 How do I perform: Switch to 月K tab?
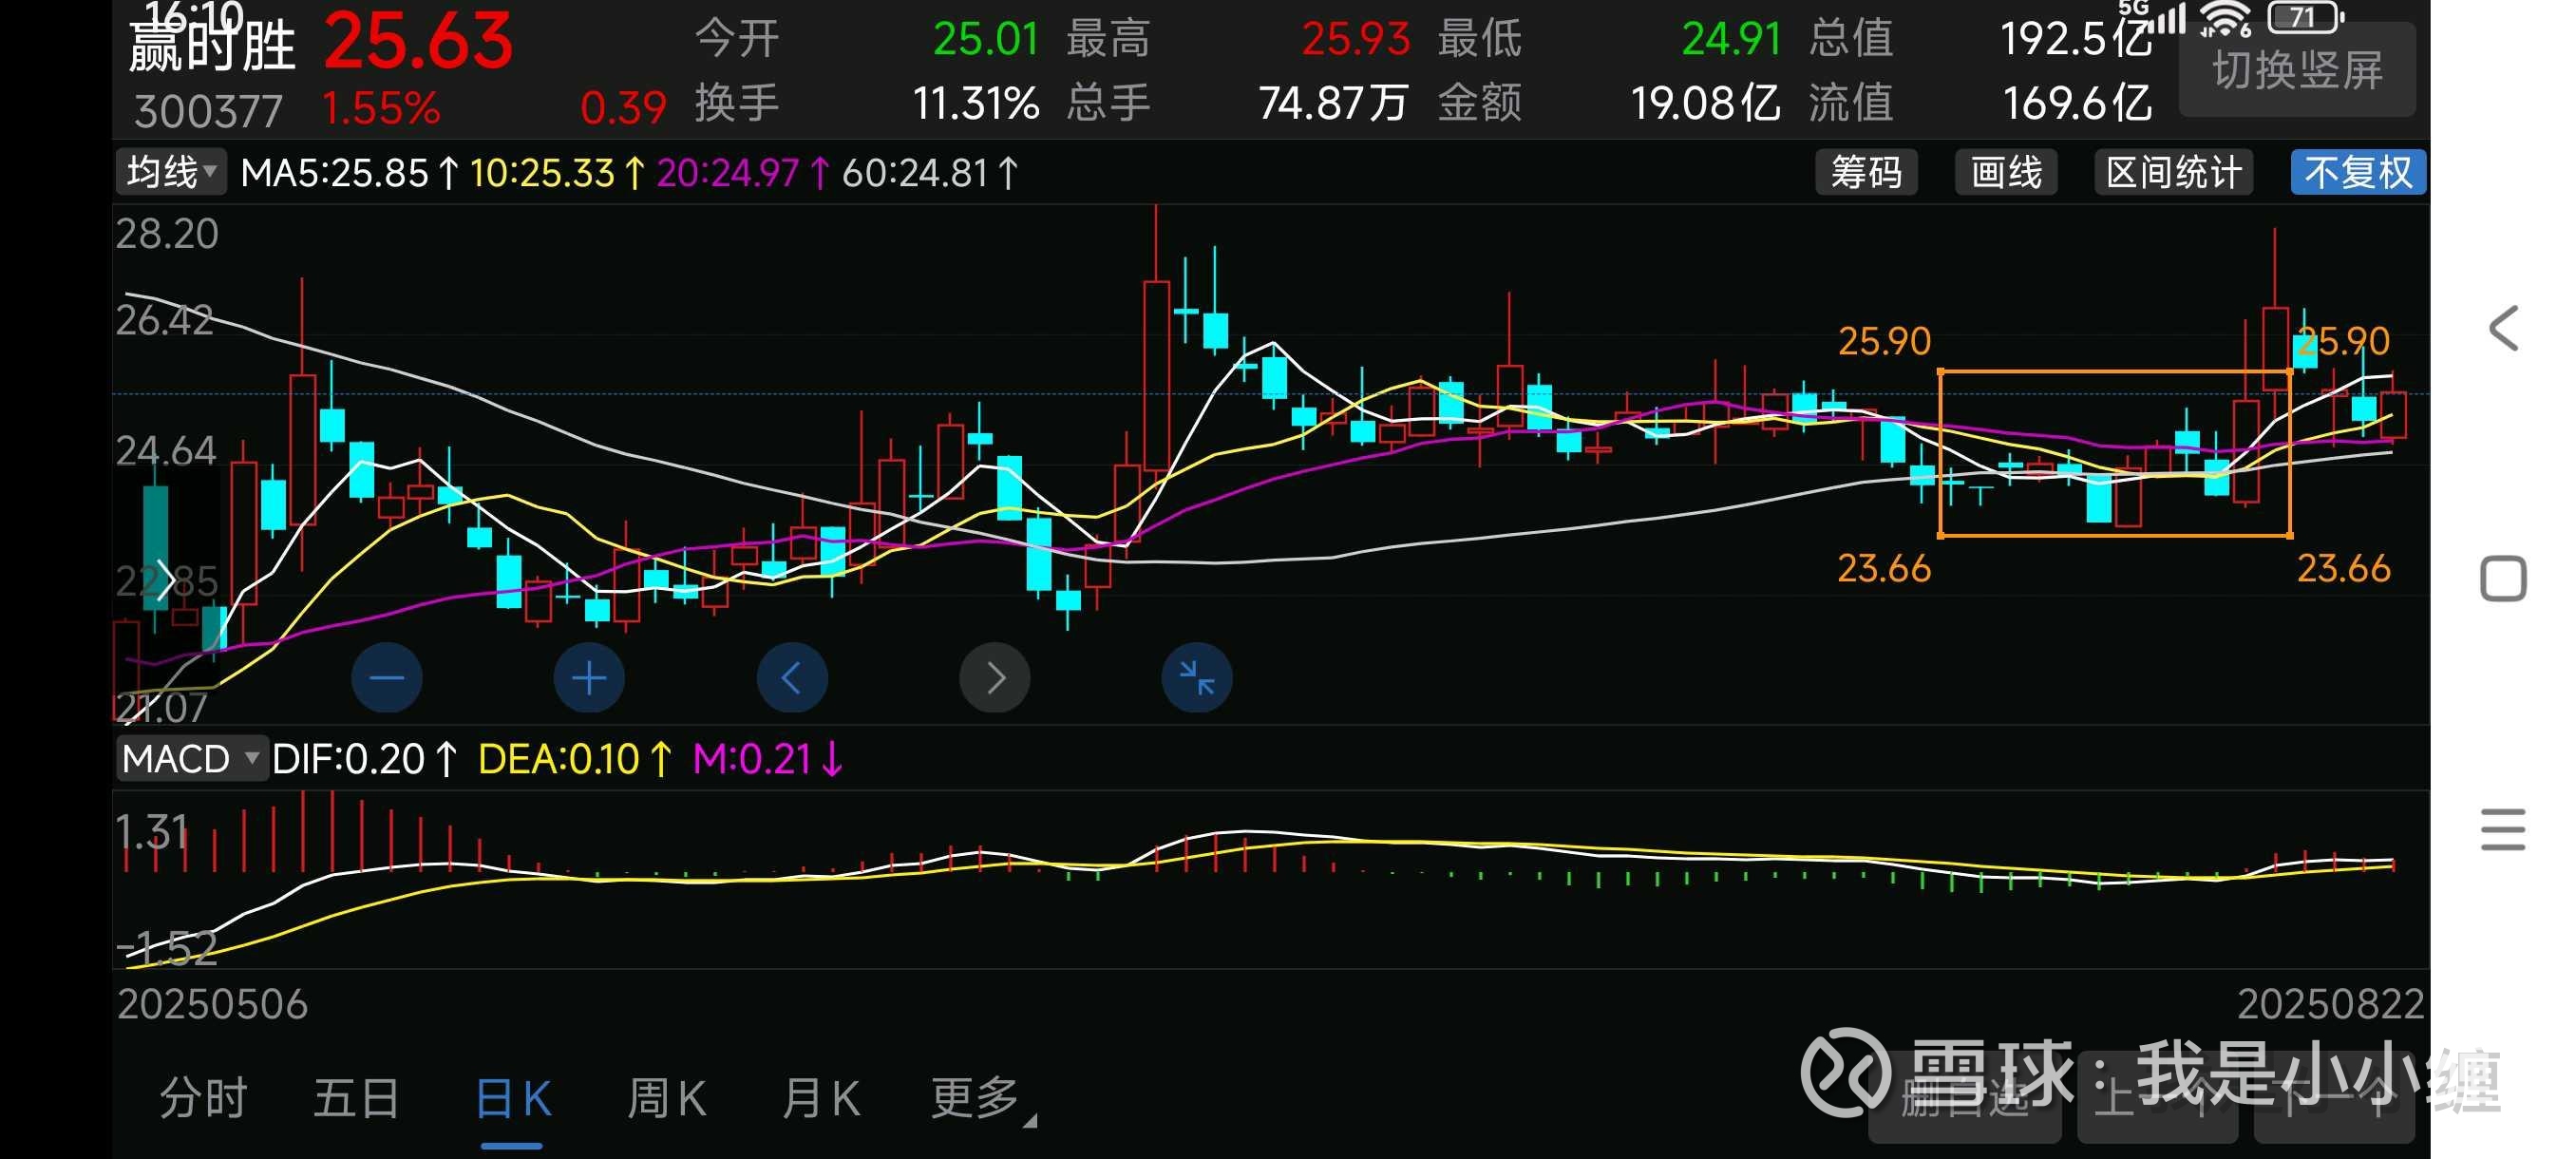click(820, 1098)
